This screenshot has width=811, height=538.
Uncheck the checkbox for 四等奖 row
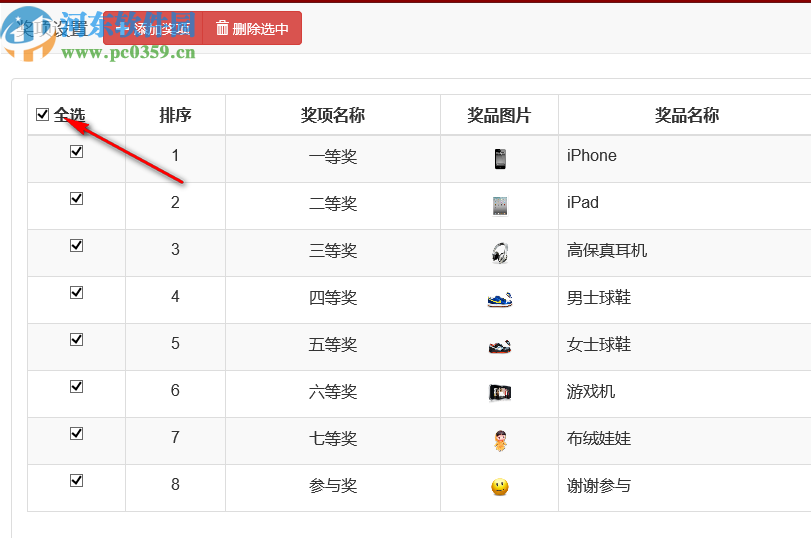pyautogui.click(x=77, y=293)
